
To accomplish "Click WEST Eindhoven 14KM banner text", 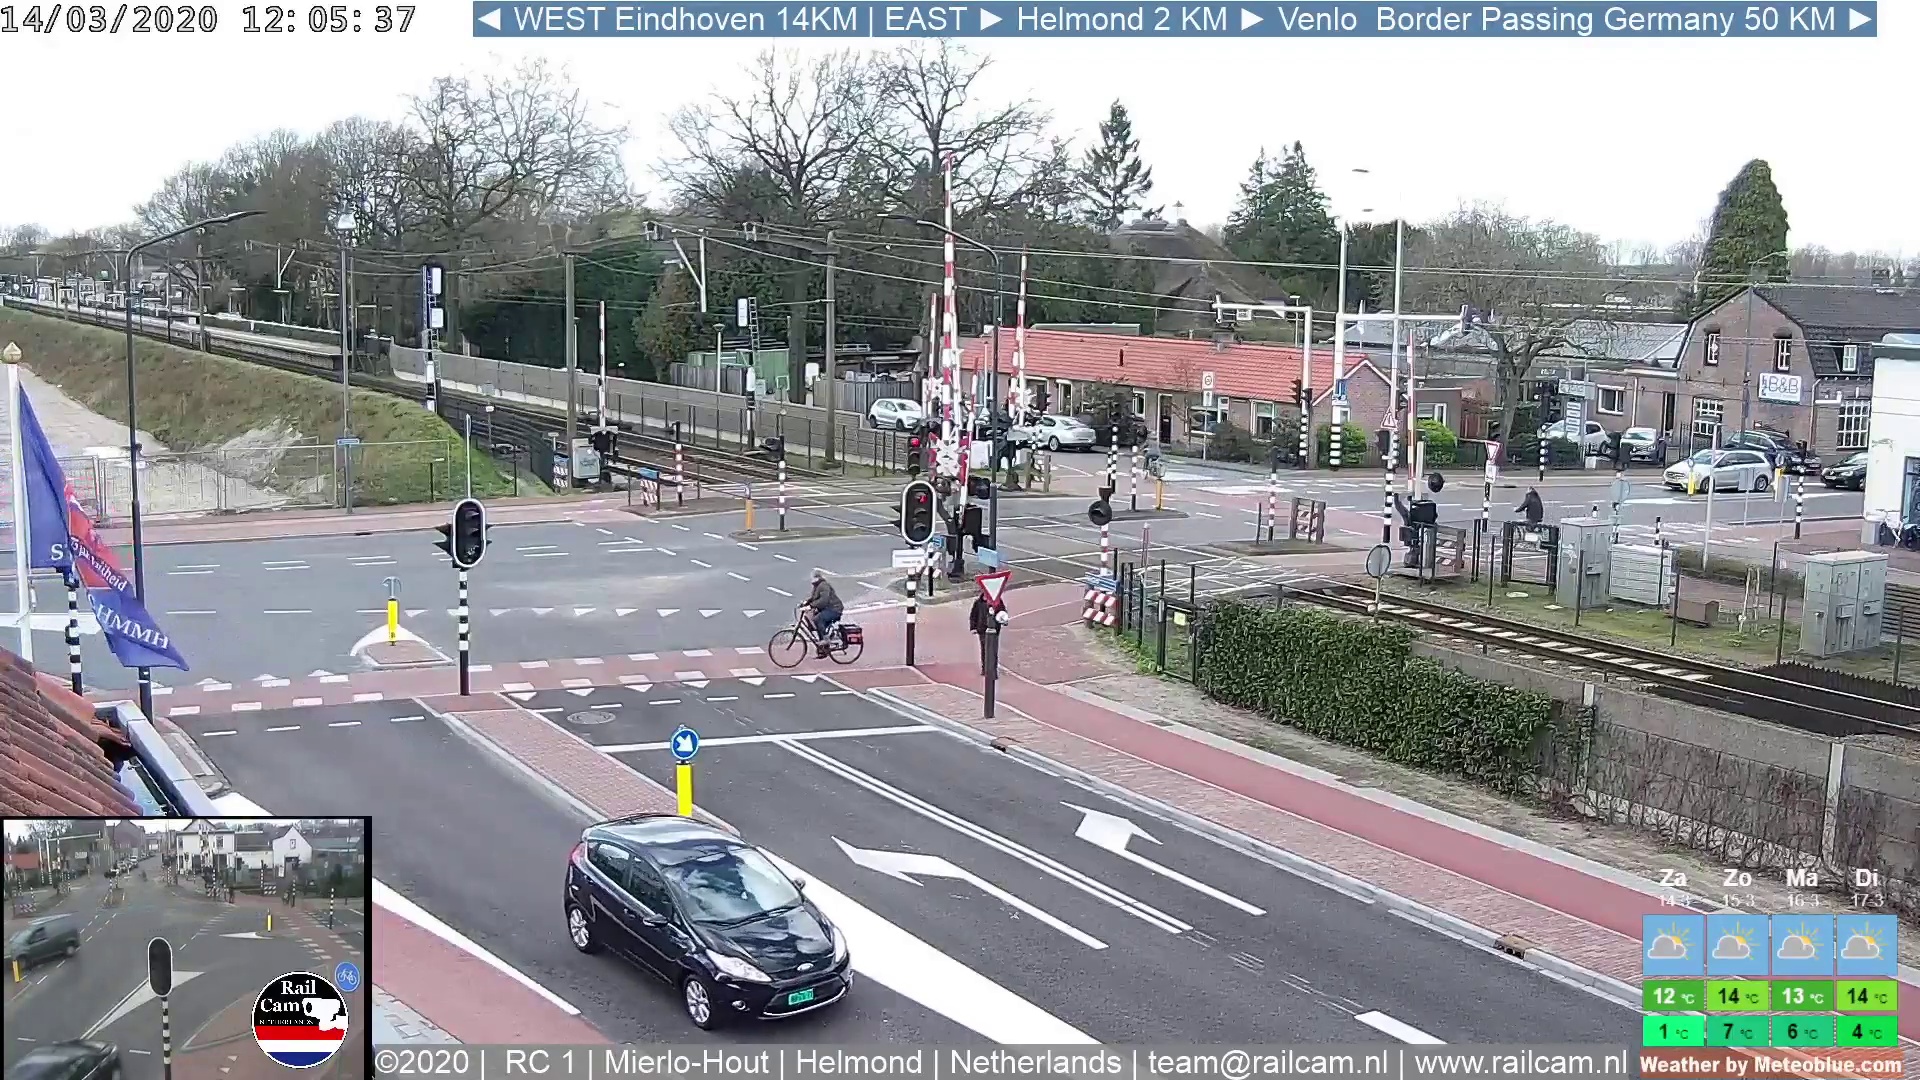I will click(x=685, y=19).
